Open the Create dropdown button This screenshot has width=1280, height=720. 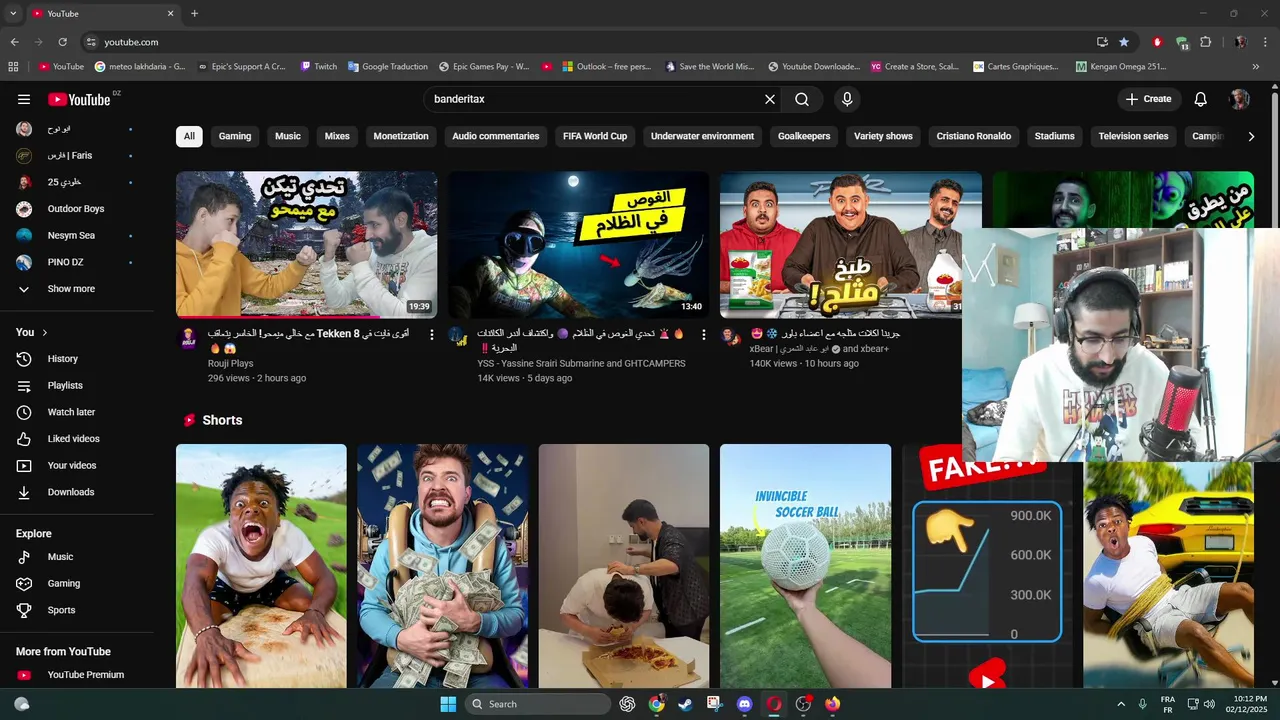pyautogui.click(x=1149, y=99)
